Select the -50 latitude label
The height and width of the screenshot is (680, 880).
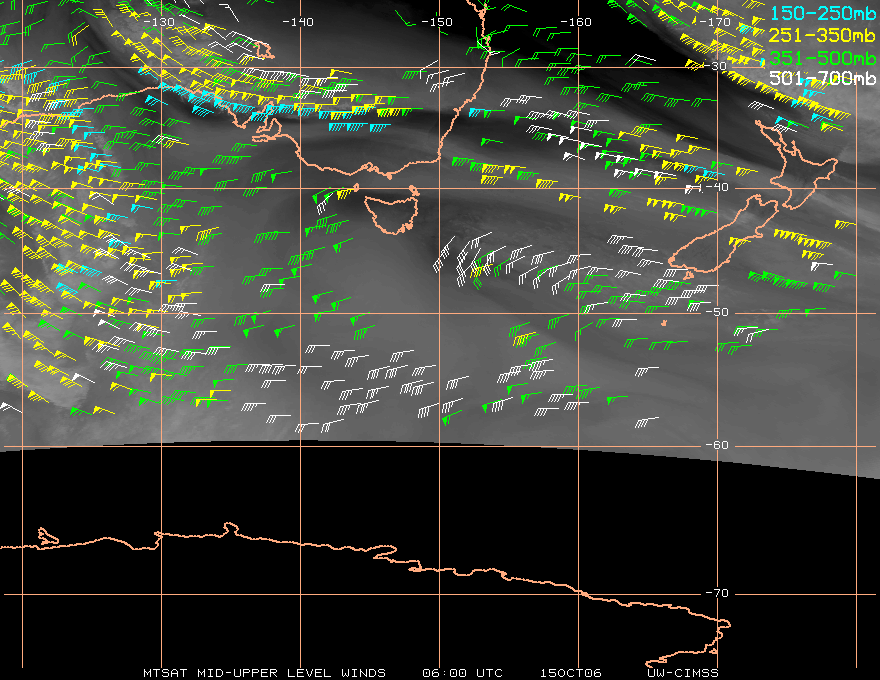716,313
